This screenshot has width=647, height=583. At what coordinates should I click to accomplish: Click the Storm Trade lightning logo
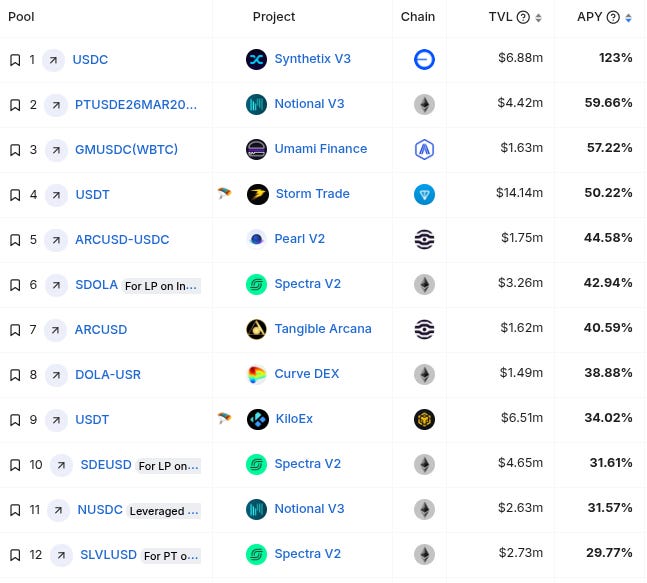tap(257, 194)
